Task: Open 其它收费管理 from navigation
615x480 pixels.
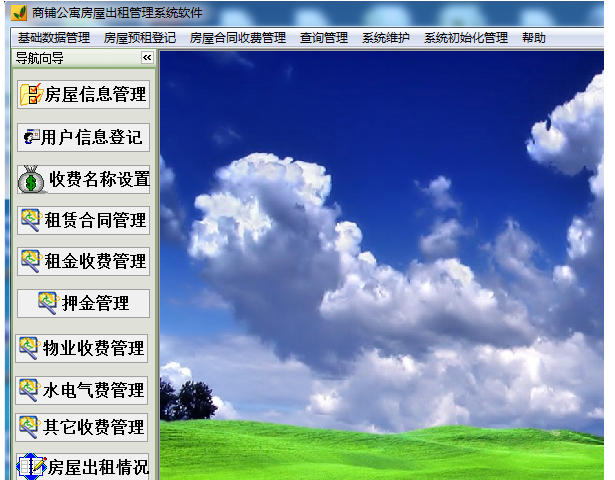Action: [x=82, y=427]
